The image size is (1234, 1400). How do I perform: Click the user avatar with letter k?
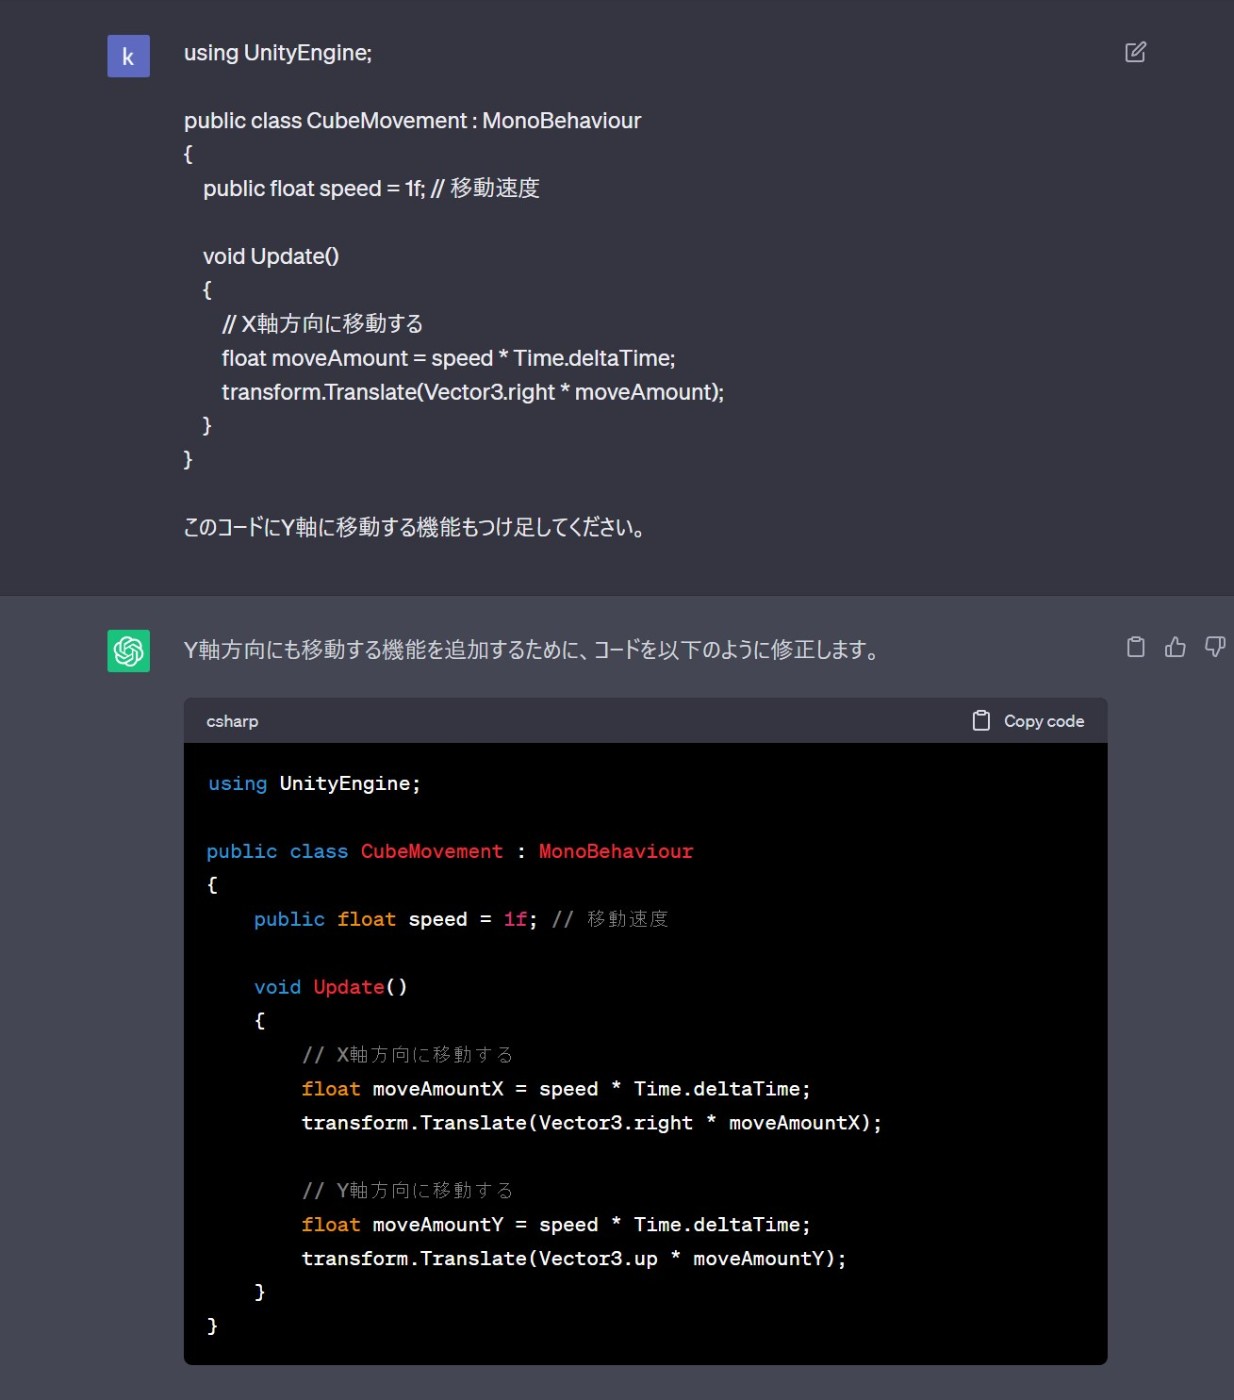(128, 56)
